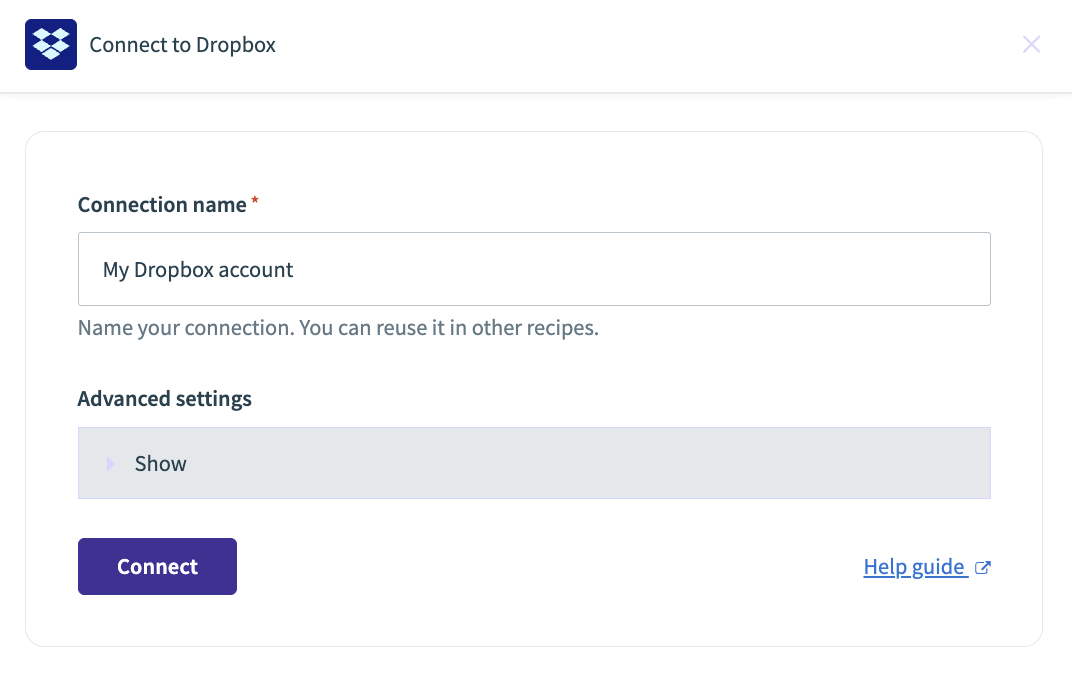
Task: Click the blank card area between Connect and Help guide
Action: tap(547, 567)
